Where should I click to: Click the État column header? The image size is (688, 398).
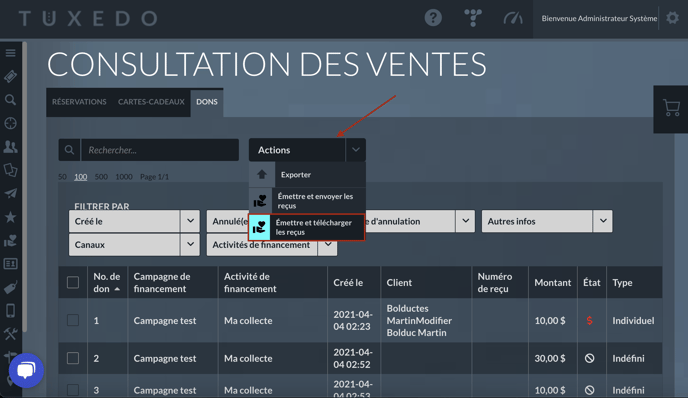pos(591,283)
